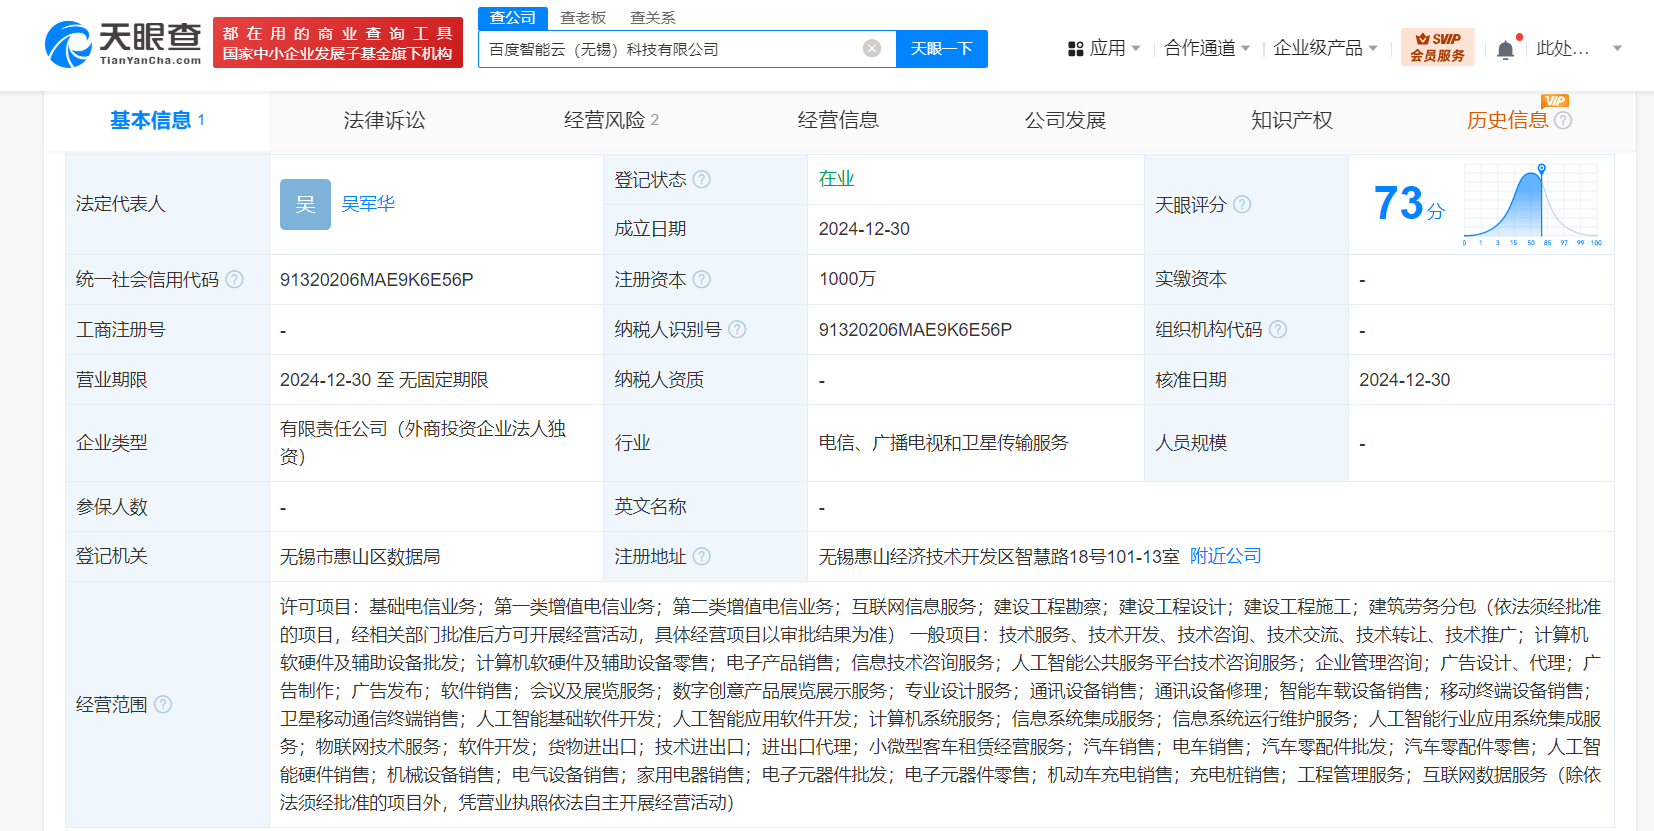Click the 73分 score value
Viewport: 1654px width, 831px height.
pos(1409,203)
